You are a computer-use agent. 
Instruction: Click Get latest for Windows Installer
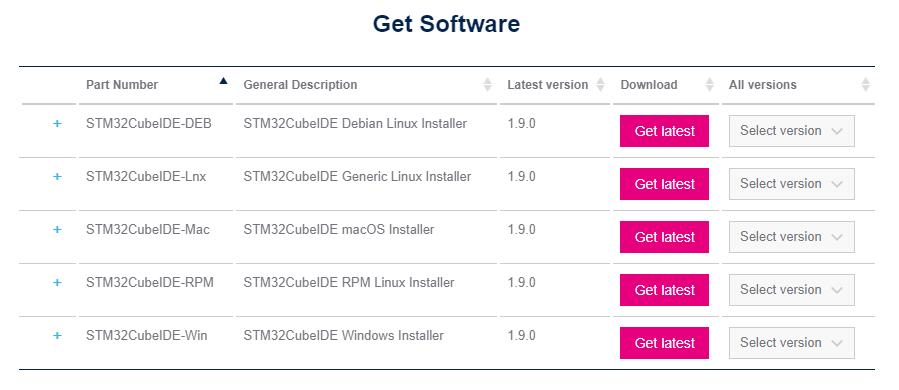[x=664, y=343]
